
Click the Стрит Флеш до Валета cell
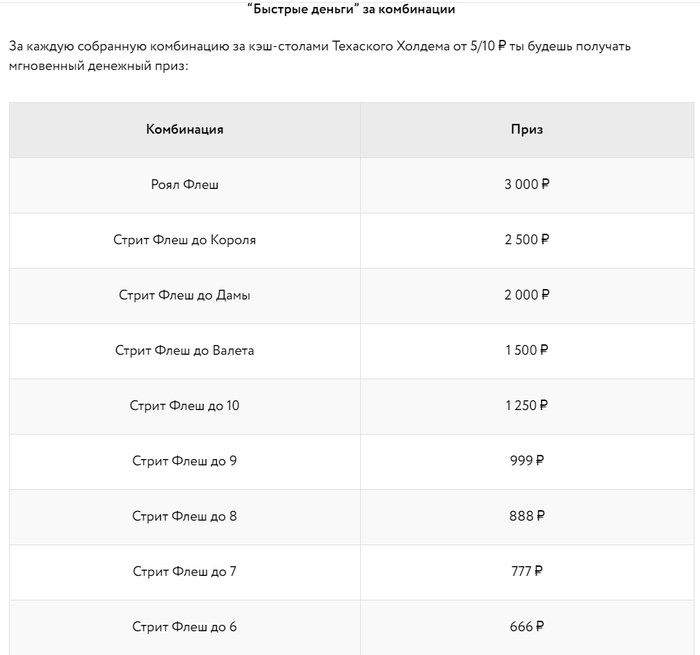[185, 351]
